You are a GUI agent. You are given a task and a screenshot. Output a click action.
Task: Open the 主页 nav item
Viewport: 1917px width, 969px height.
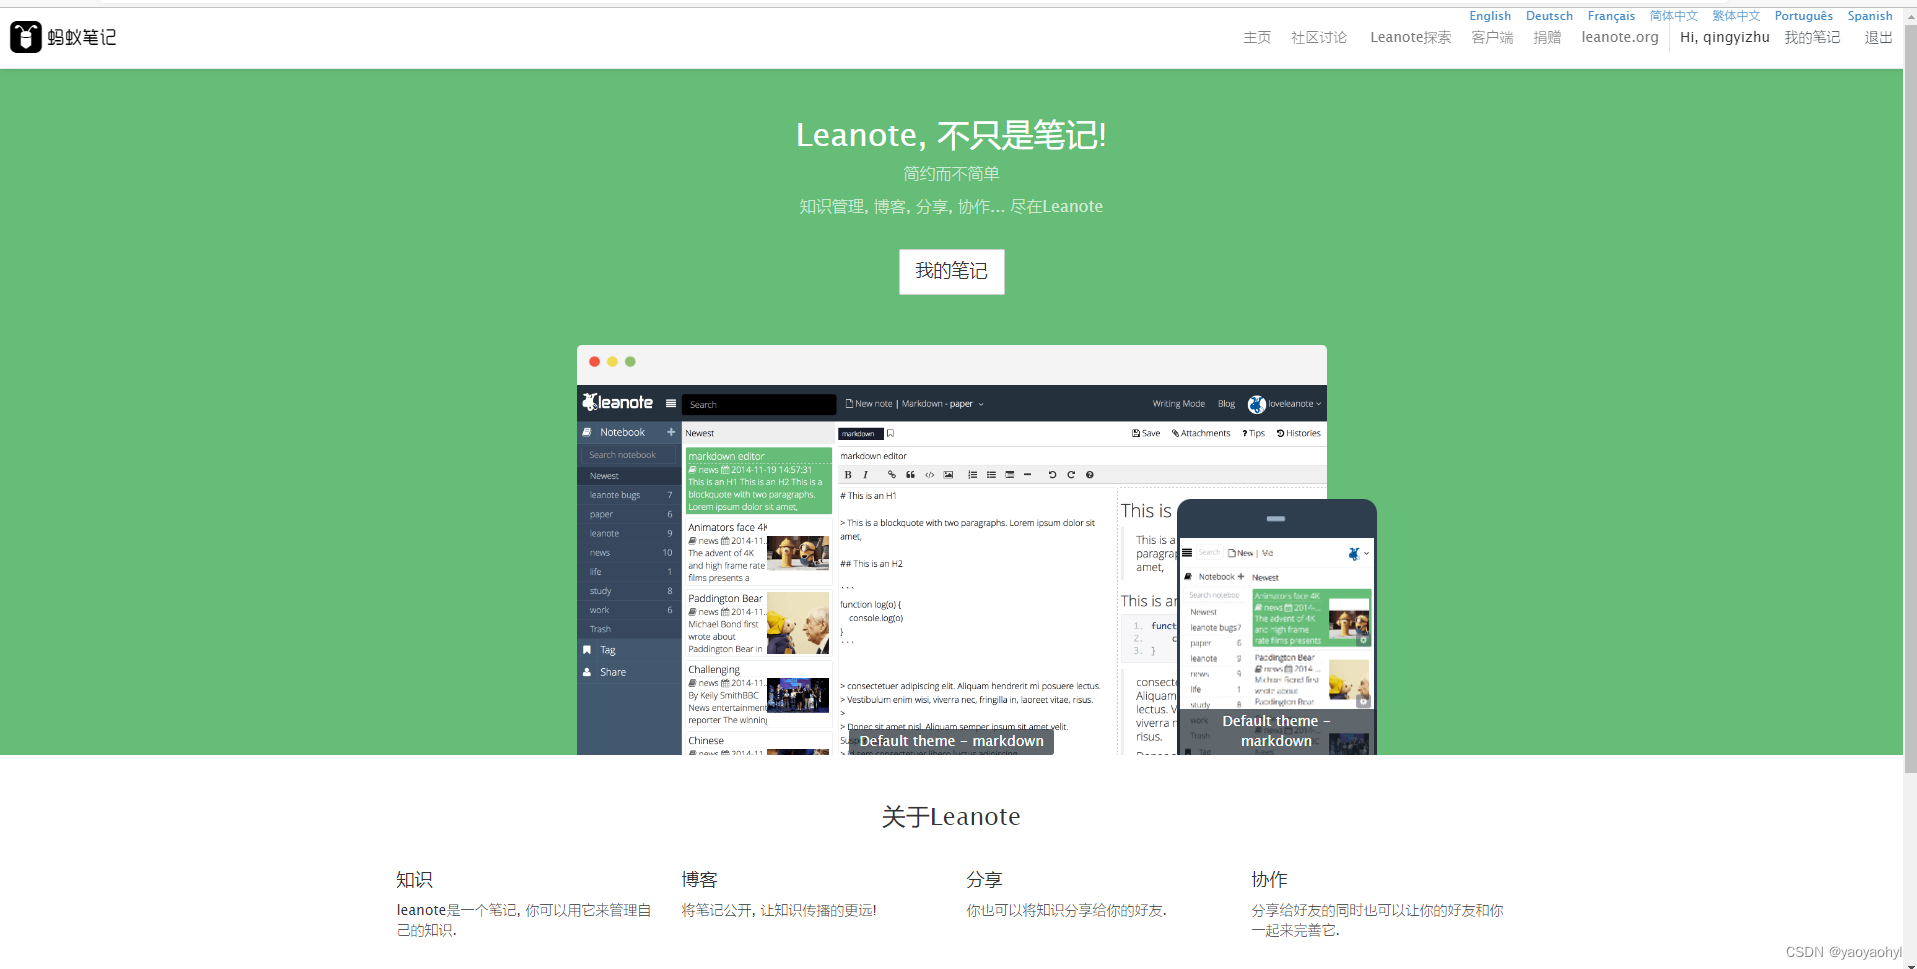tap(1256, 38)
